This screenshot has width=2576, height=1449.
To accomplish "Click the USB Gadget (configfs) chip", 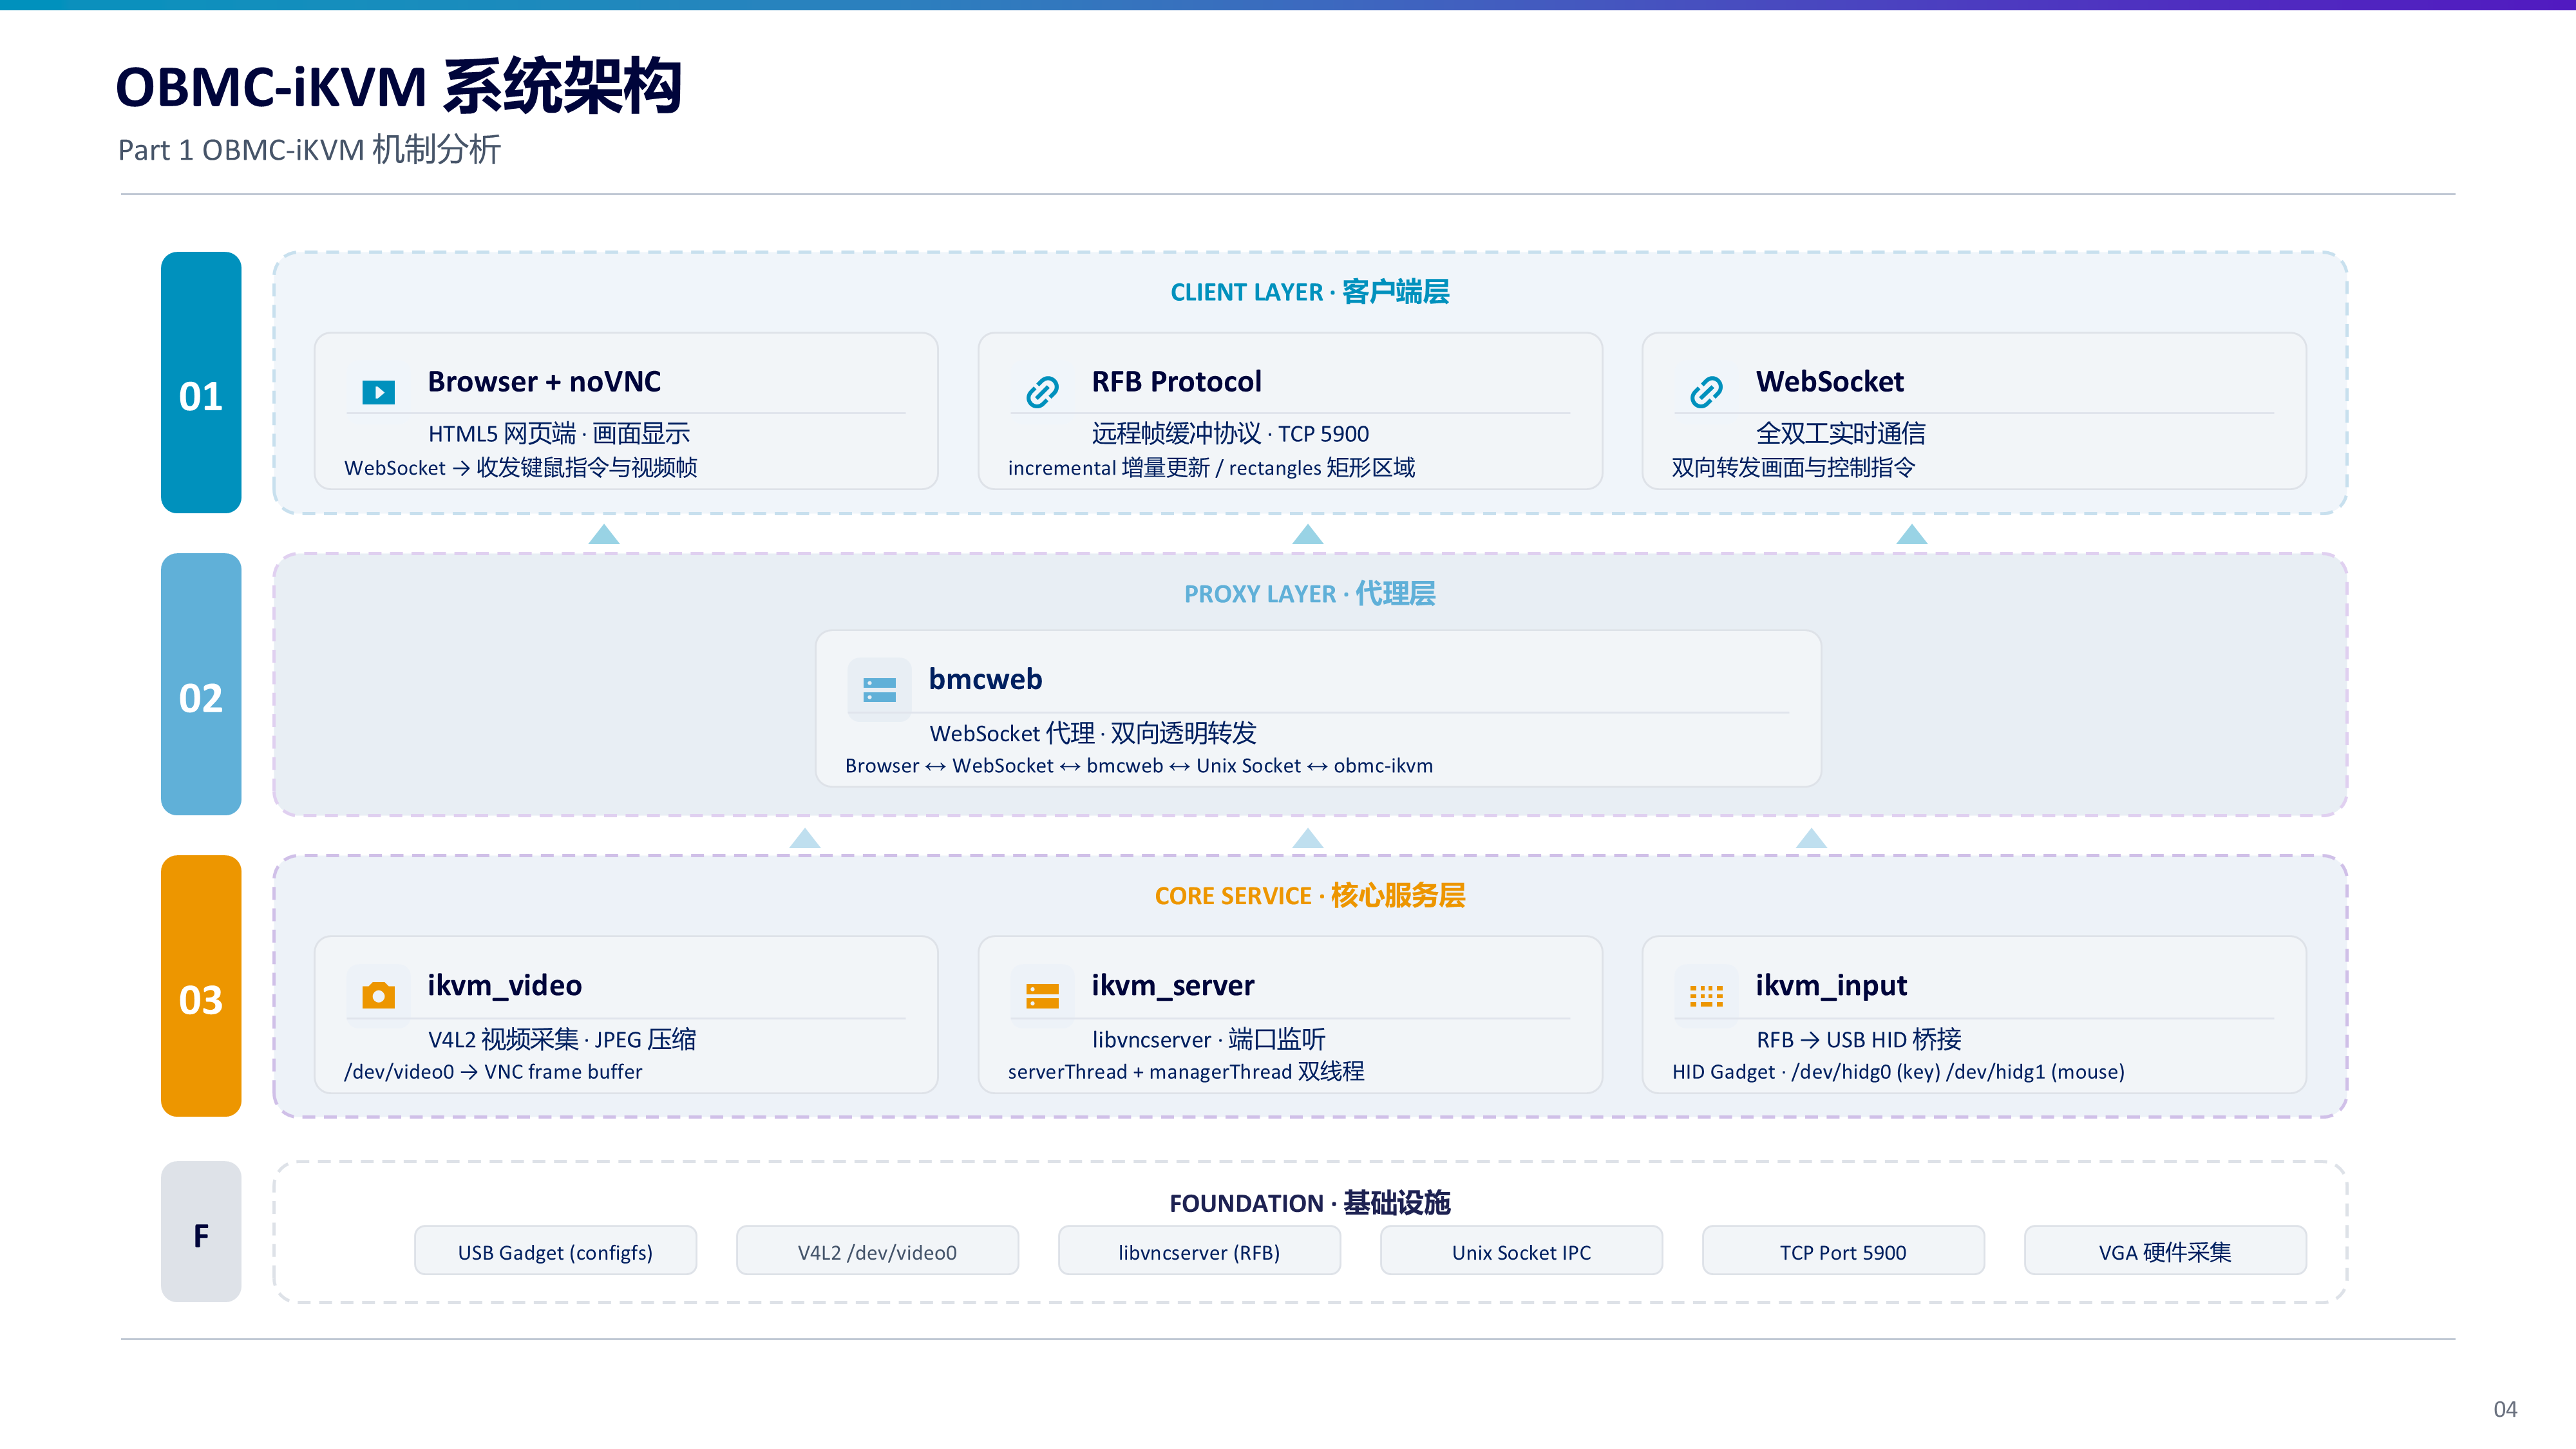I will (x=555, y=1251).
